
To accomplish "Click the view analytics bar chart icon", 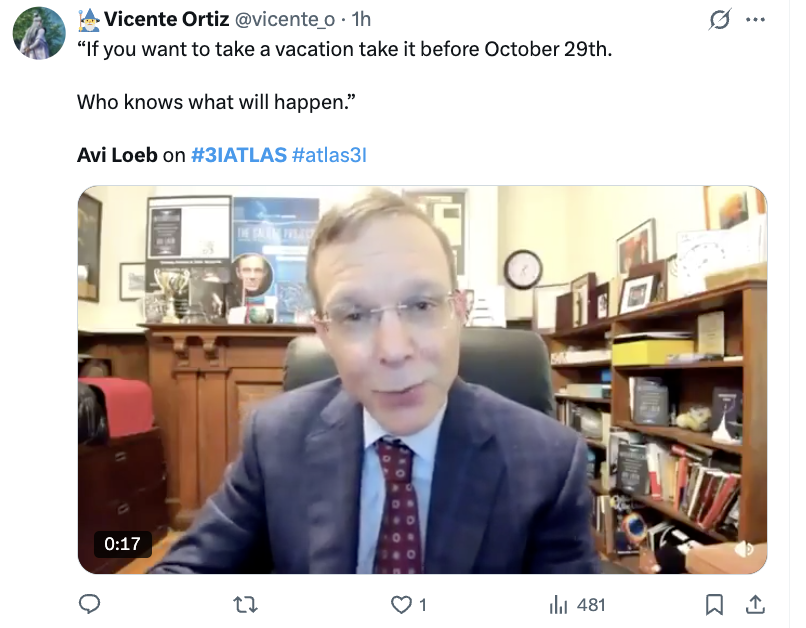I will coord(558,605).
